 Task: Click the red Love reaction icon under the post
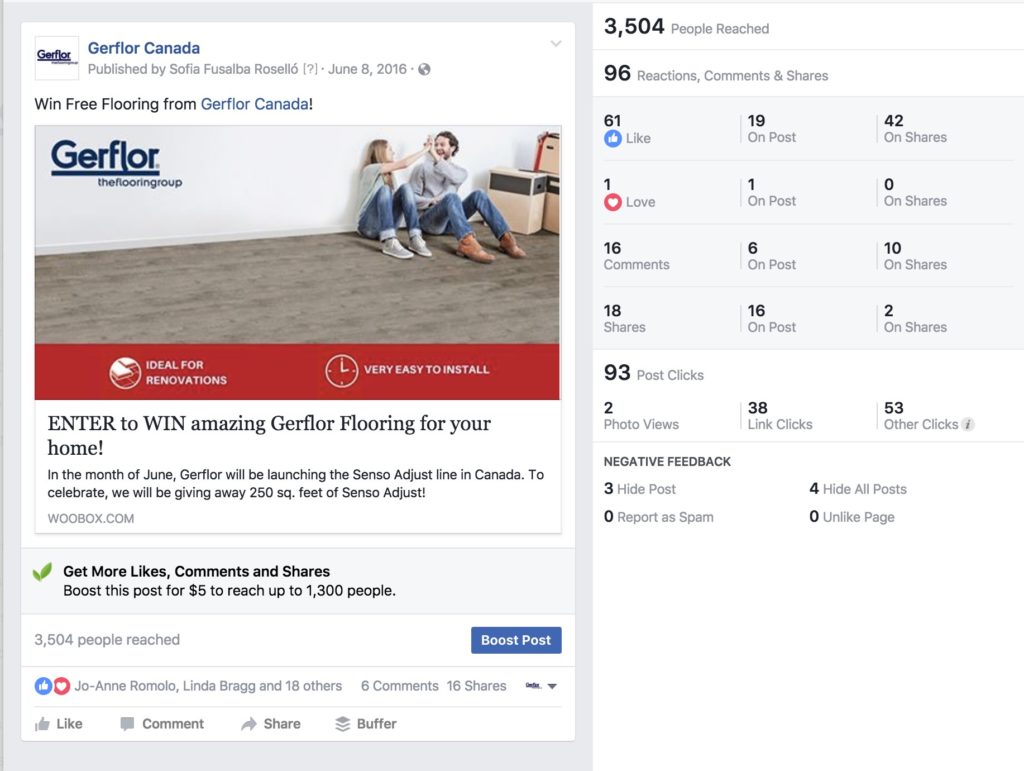61,686
